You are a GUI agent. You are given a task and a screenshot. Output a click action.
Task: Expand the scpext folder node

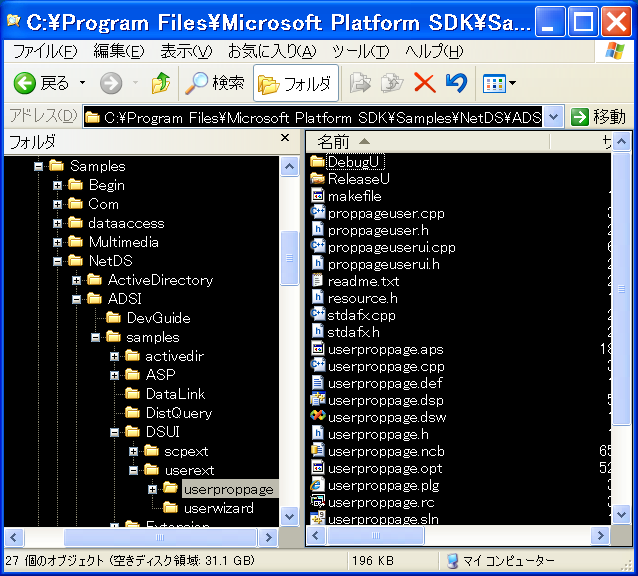133,452
